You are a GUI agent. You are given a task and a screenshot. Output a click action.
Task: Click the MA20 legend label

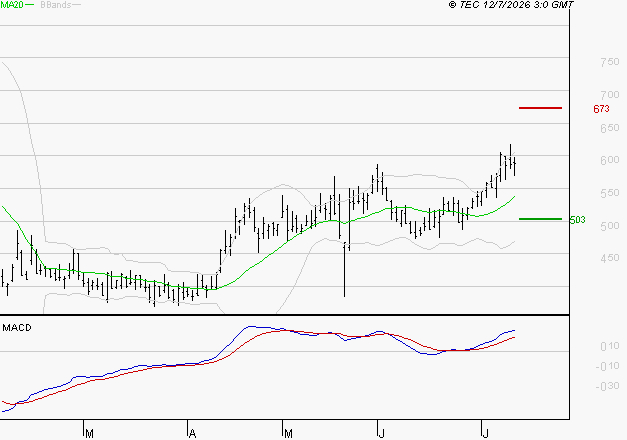[x=12, y=5]
